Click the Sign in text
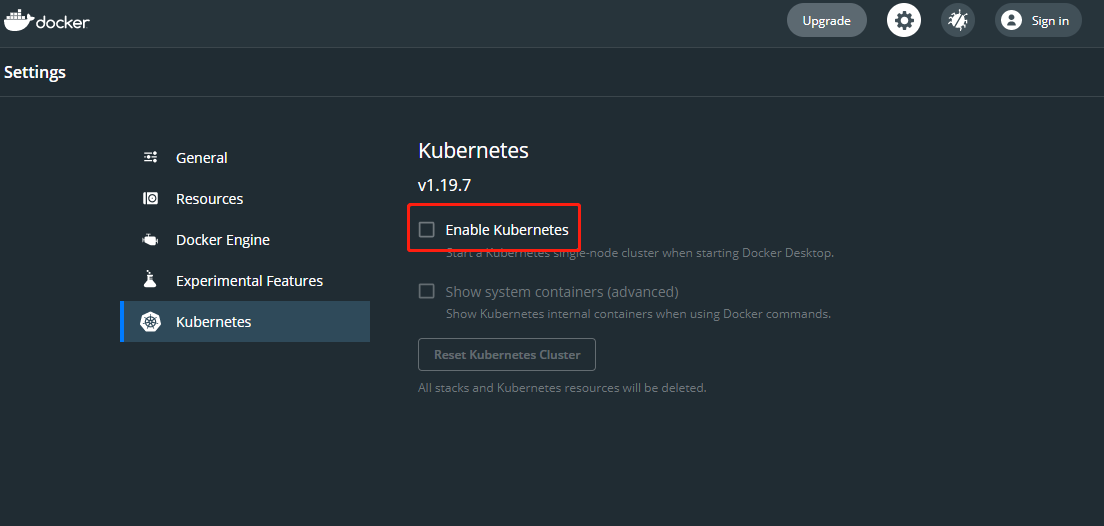 (x=1050, y=21)
